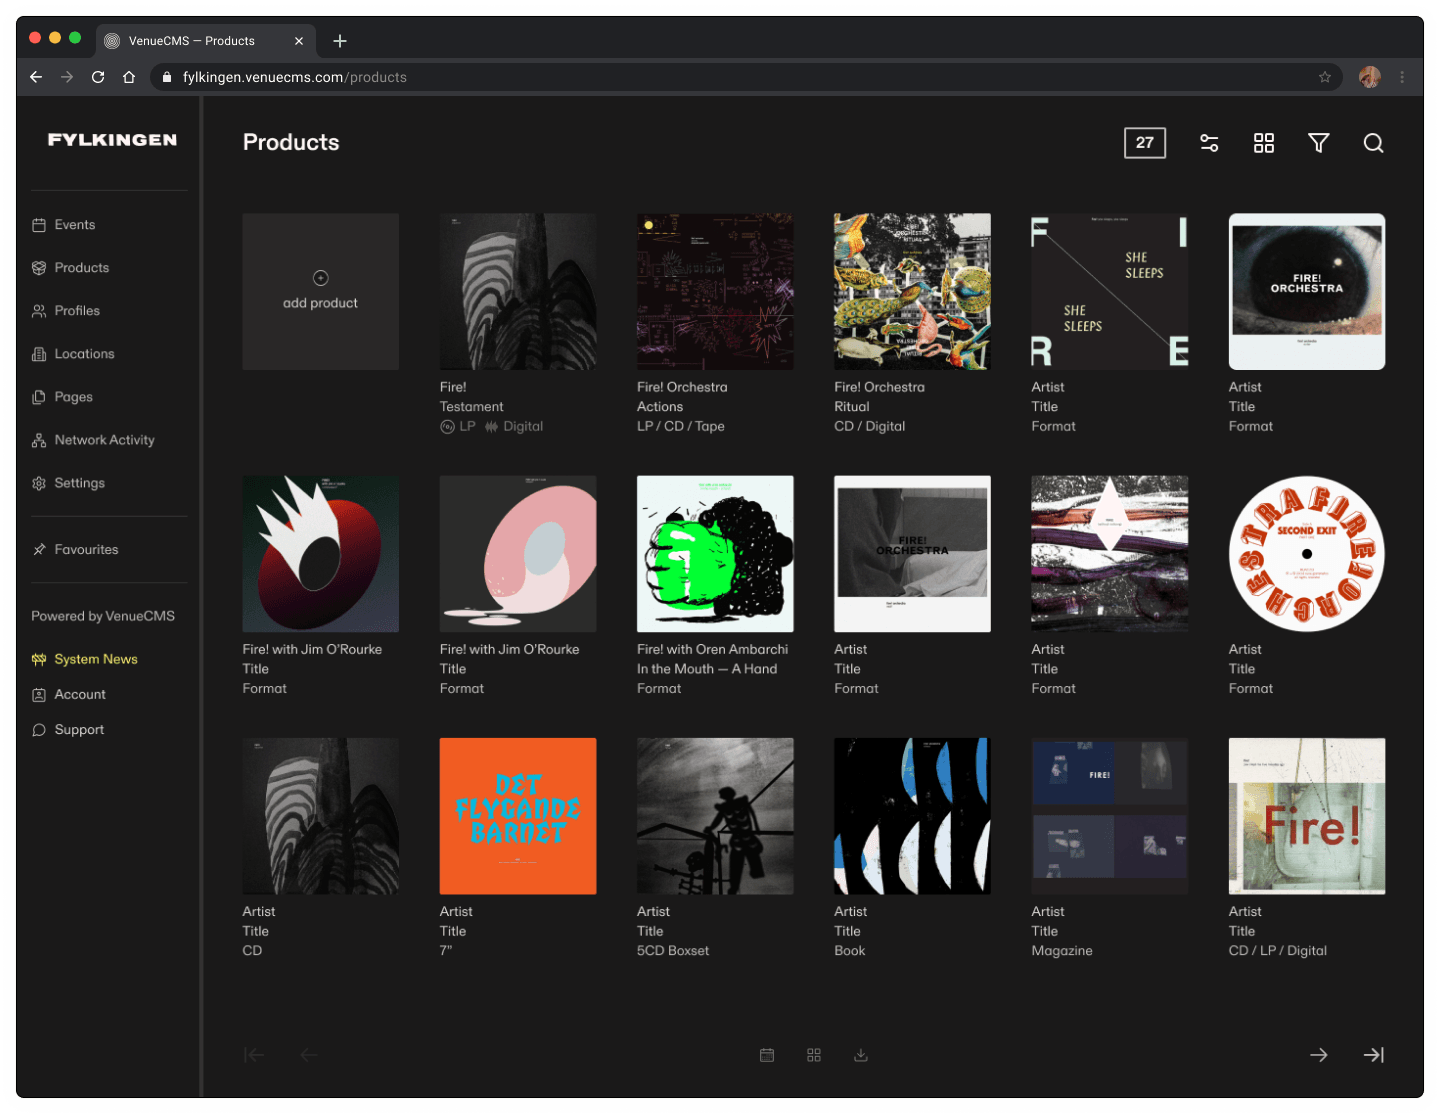The image size is (1440, 1114).
Task: Open the 5CD Boxset cover
Action: click(715, 816)
